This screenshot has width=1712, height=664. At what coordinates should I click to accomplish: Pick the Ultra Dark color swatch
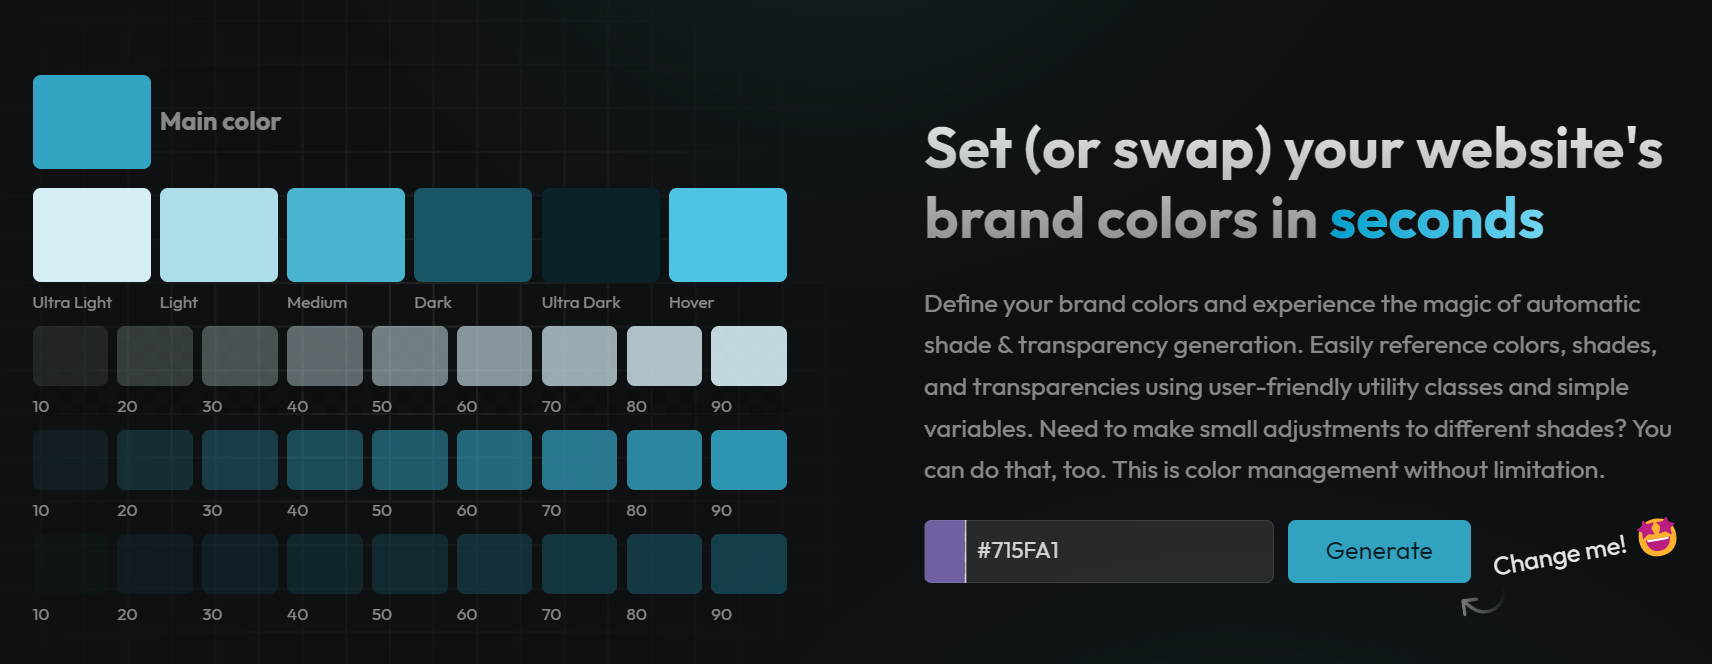[600, 235]
